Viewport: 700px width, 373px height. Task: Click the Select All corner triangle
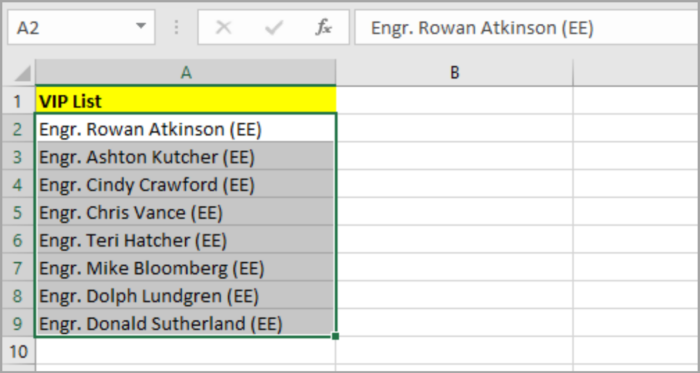pos(22,73)
